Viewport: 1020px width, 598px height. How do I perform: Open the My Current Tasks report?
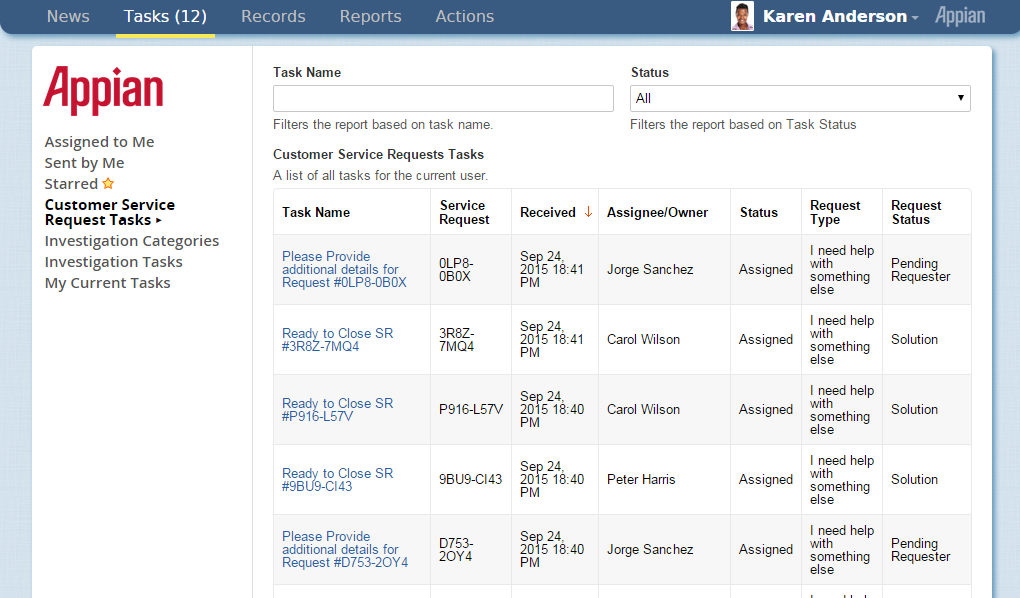point(107,283)
